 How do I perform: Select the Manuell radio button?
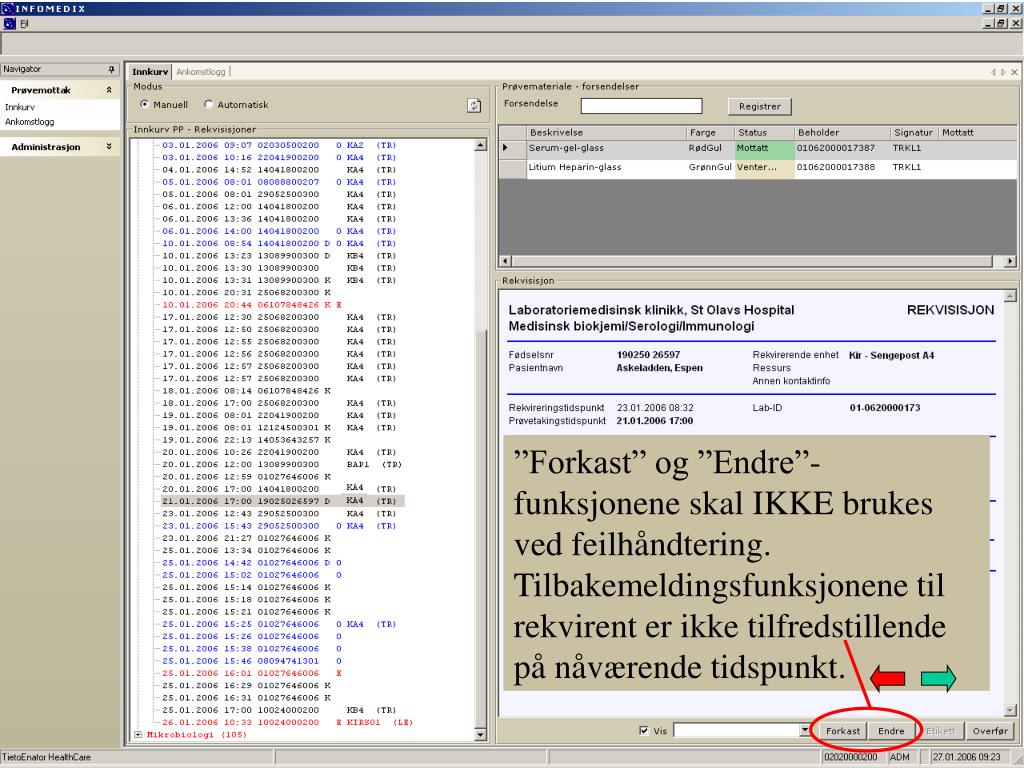click(144, 104)
